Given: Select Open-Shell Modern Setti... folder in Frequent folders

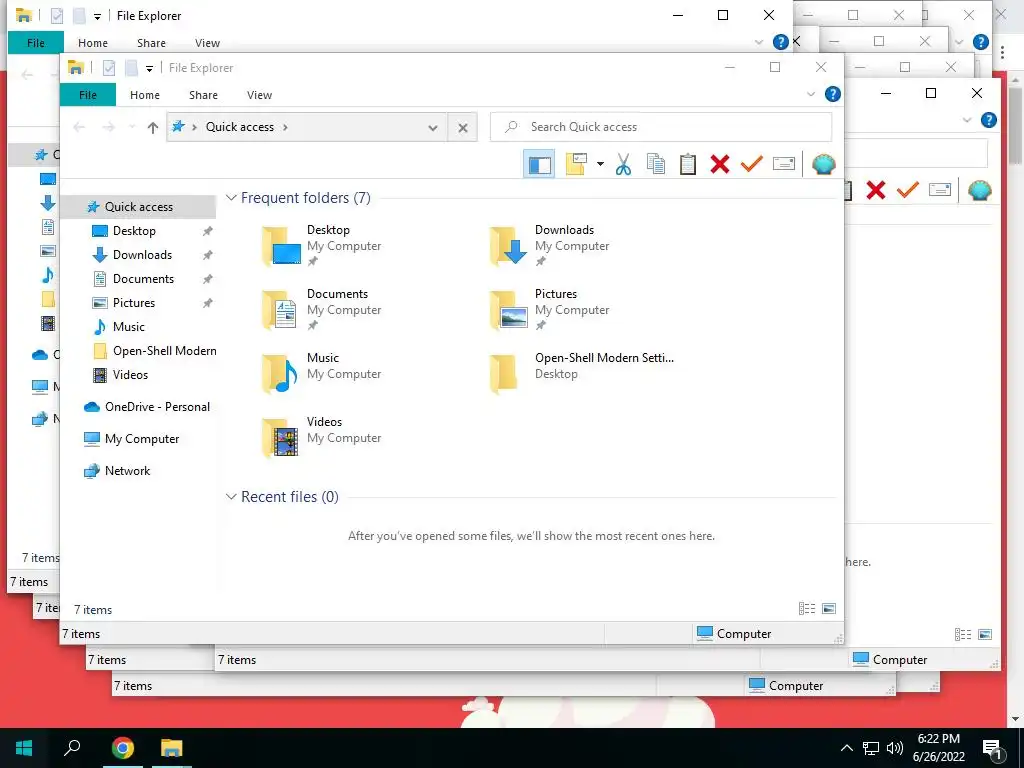Looking at the screenshot, I should coord(581,373).
